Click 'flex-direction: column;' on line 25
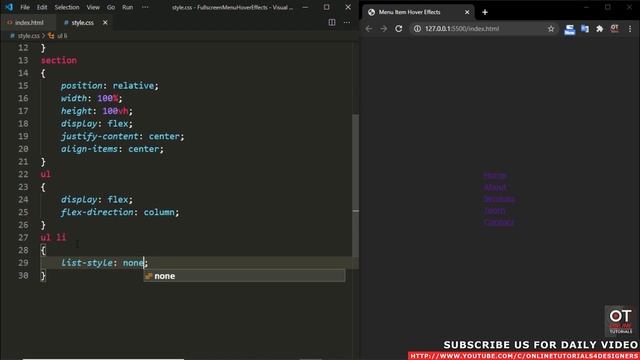Image resolution: width=640 pixels, height=360 pixels. click(120, 212)
